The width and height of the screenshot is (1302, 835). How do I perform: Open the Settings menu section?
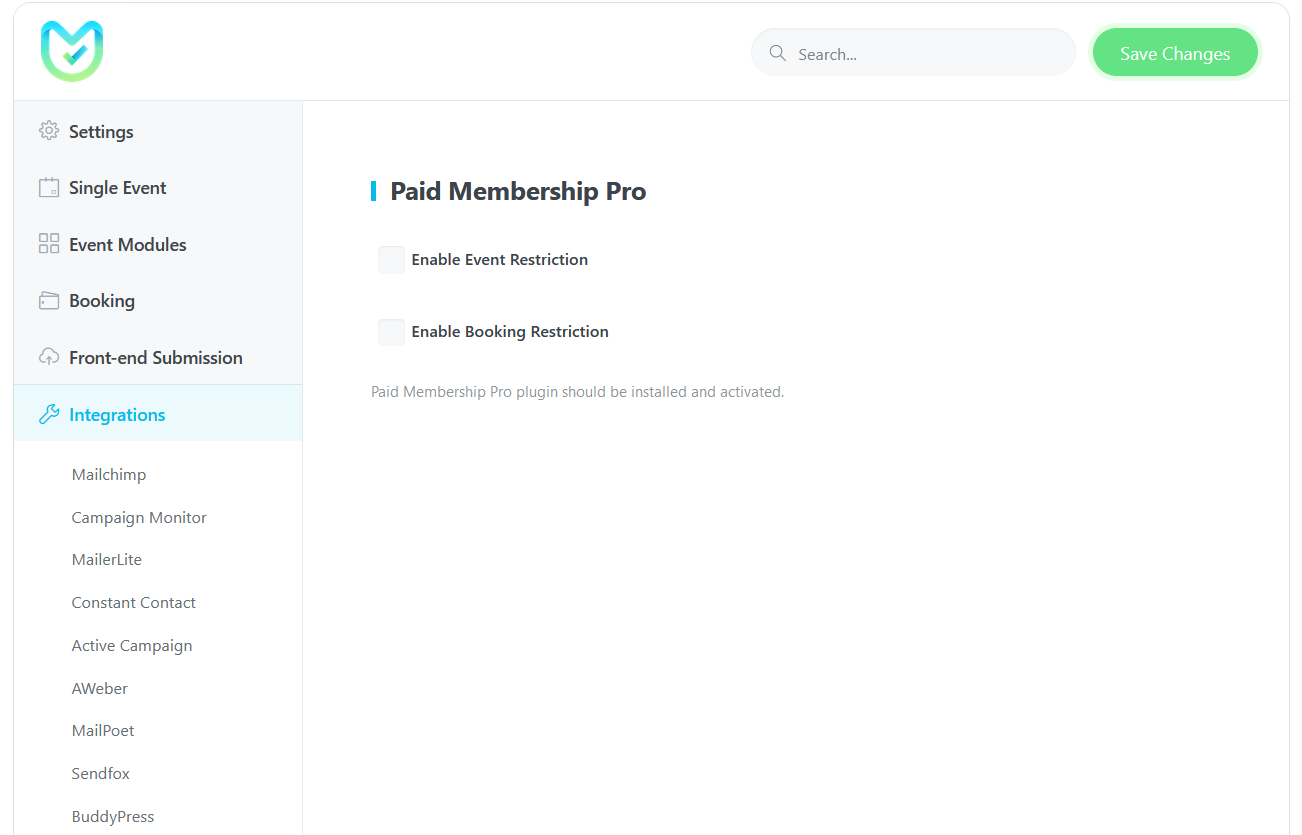point(158,131)
